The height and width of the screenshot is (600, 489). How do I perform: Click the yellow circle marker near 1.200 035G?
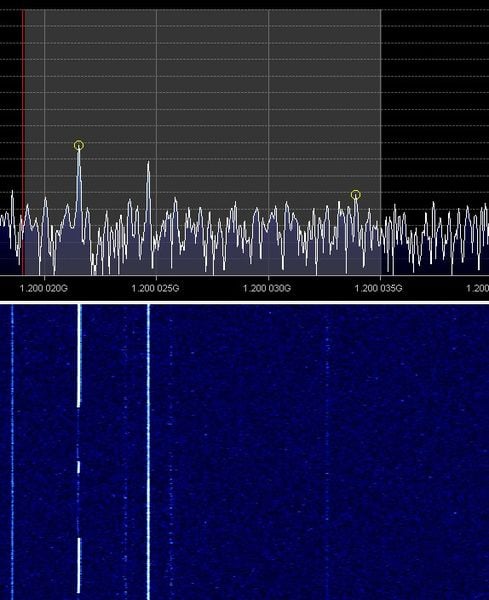click(355, 195)
